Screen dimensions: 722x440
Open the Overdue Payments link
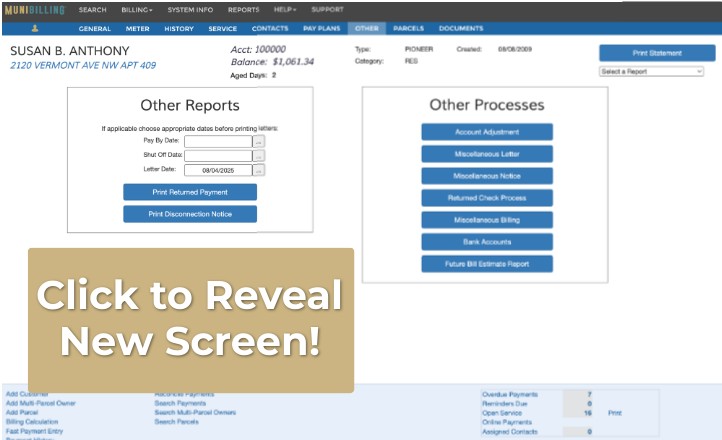coord(510,394)
